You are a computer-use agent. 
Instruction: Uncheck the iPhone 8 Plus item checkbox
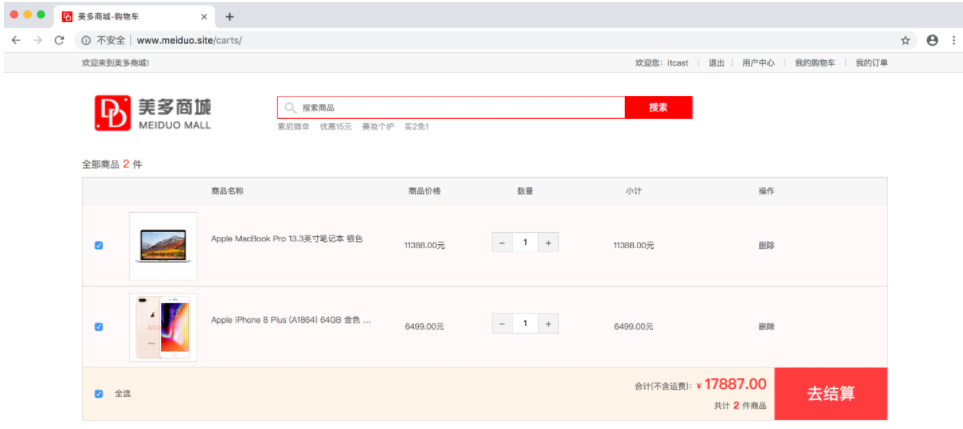pos(98,327)
